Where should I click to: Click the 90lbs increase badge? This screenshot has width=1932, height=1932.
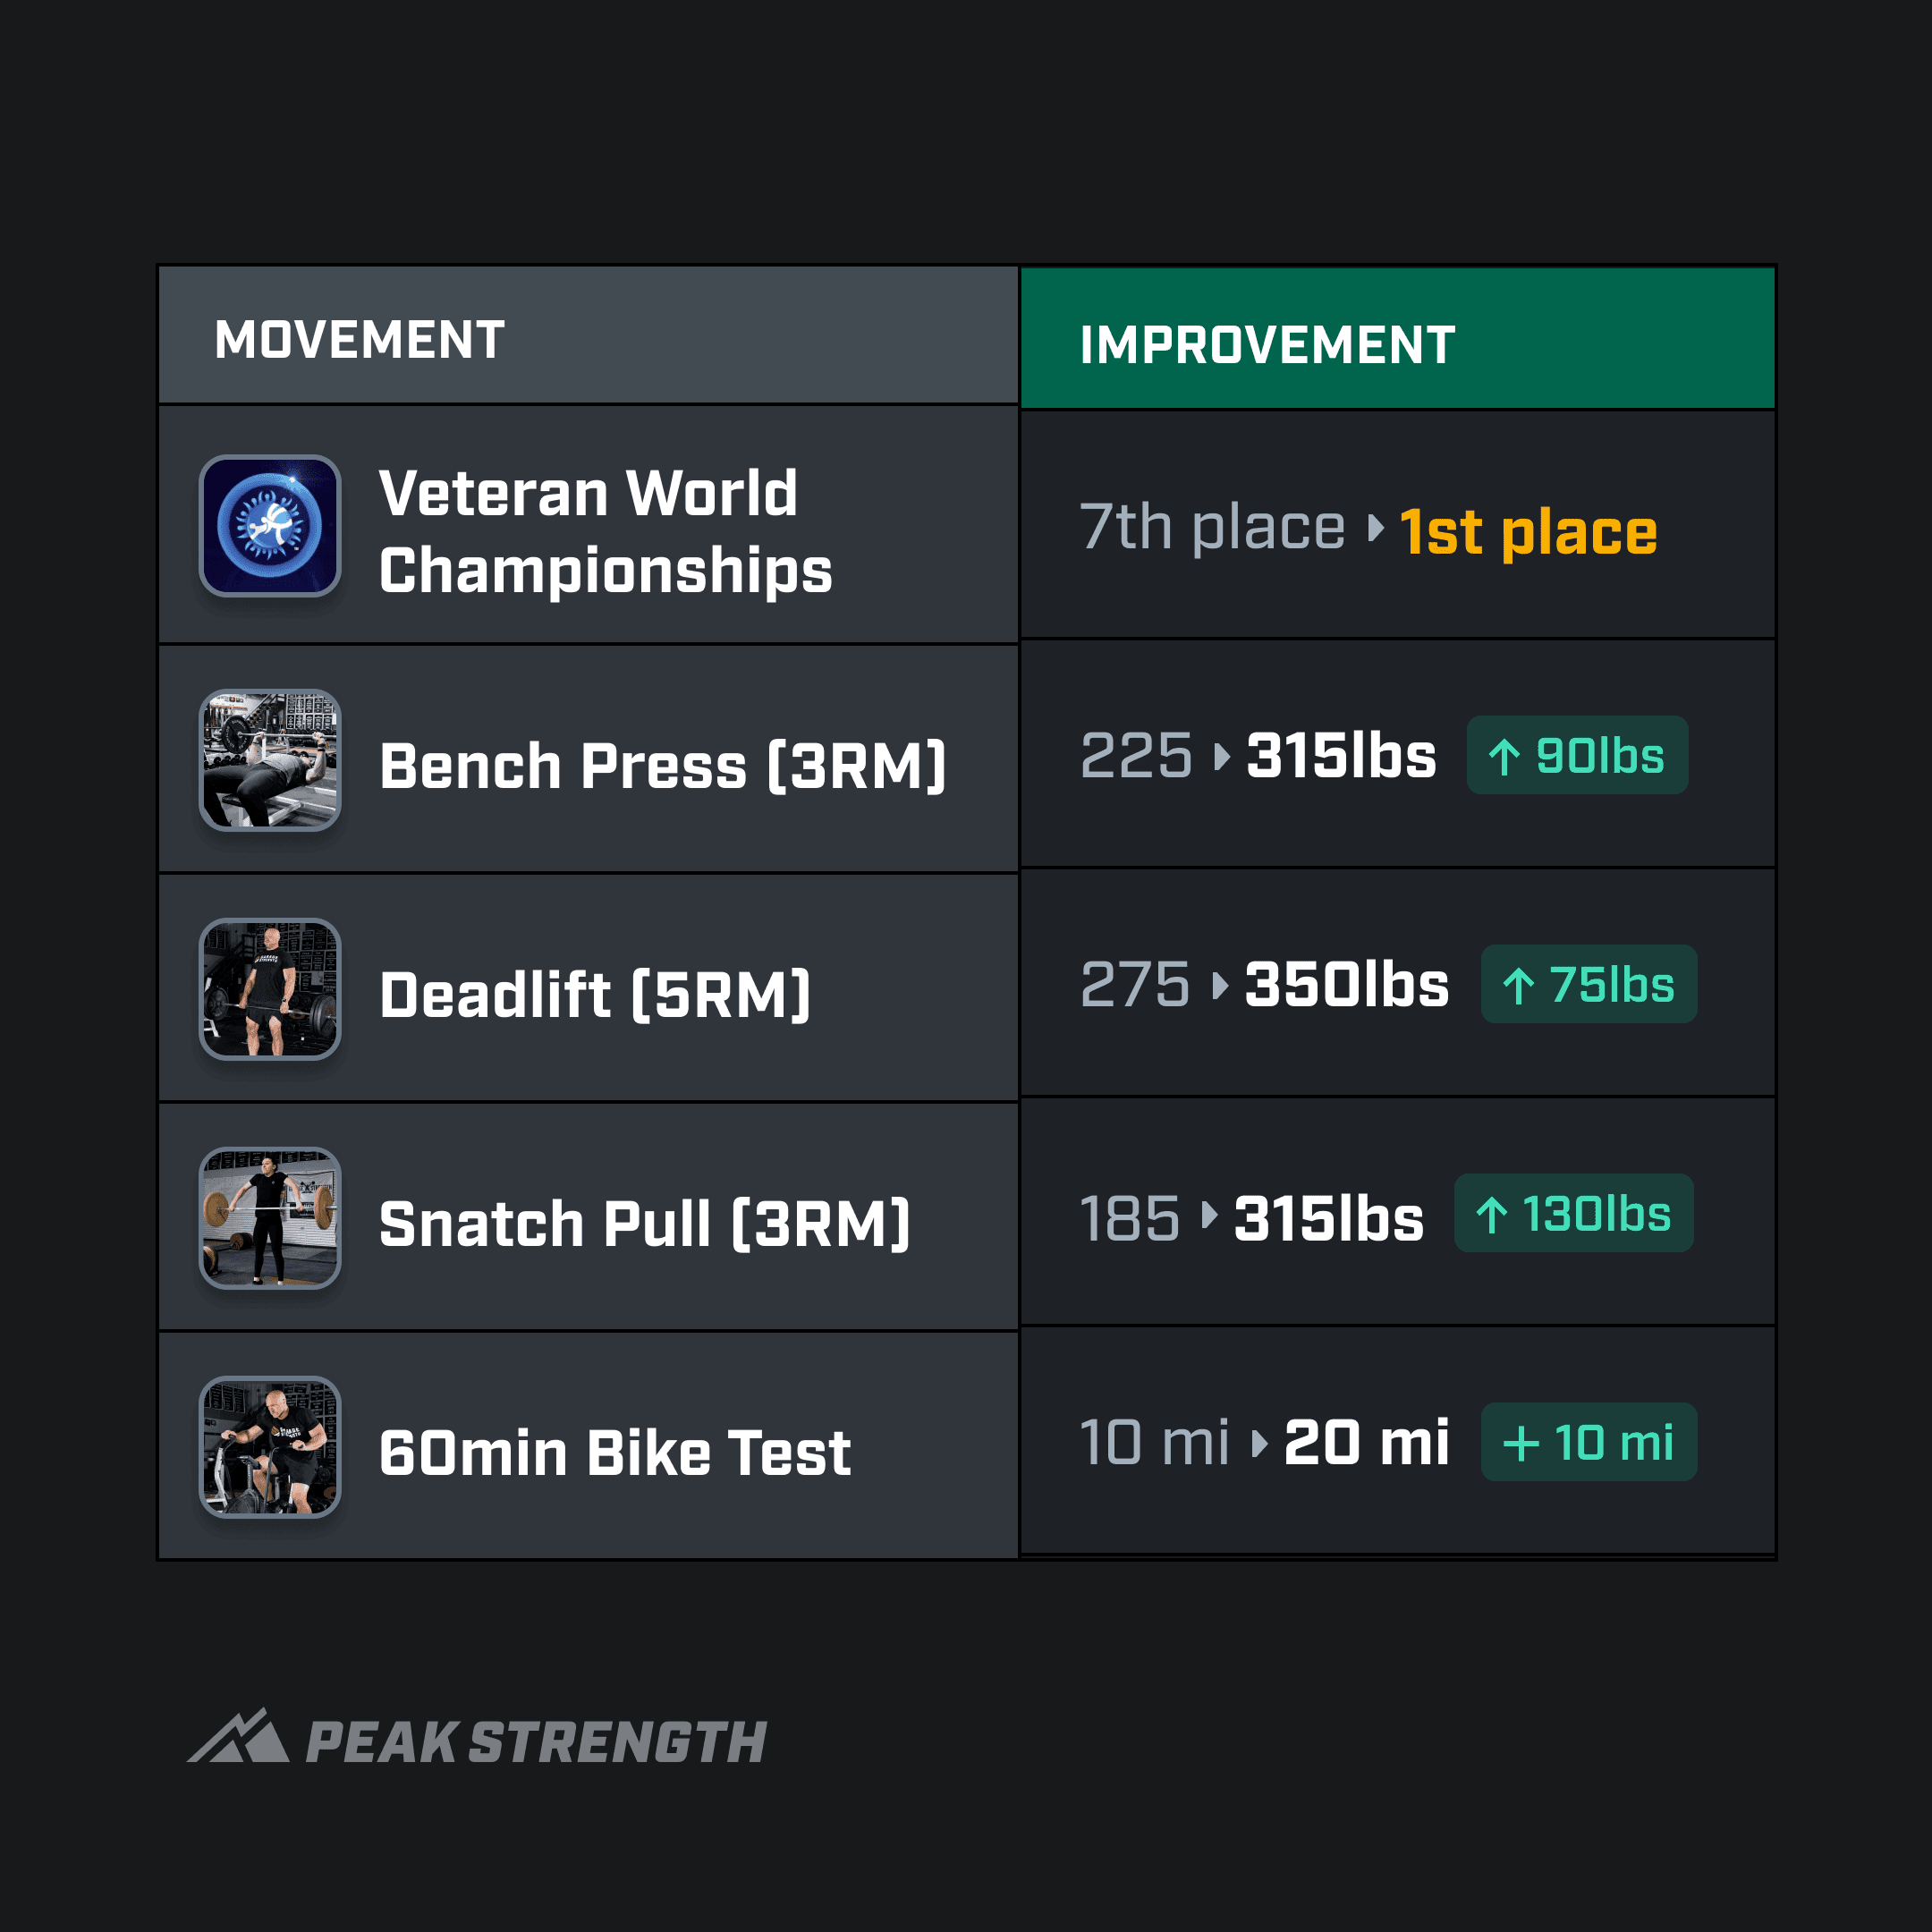(x=1577, y=755)
